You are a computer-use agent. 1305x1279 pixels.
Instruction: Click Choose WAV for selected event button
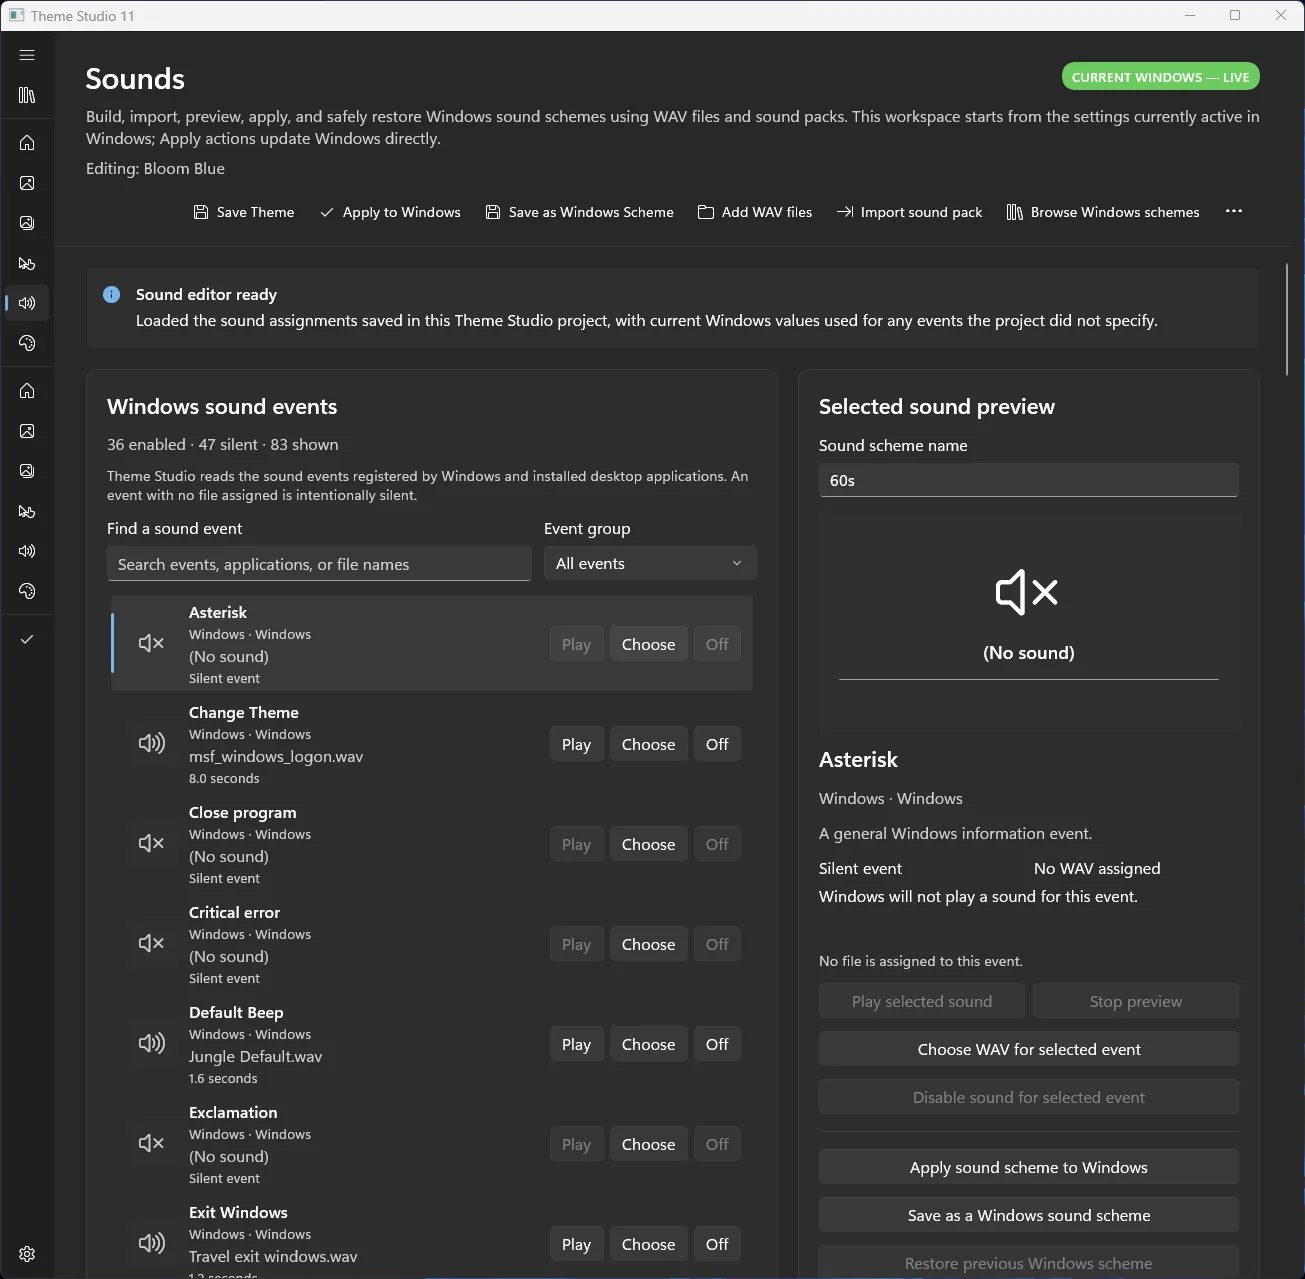point(1028,1049)
